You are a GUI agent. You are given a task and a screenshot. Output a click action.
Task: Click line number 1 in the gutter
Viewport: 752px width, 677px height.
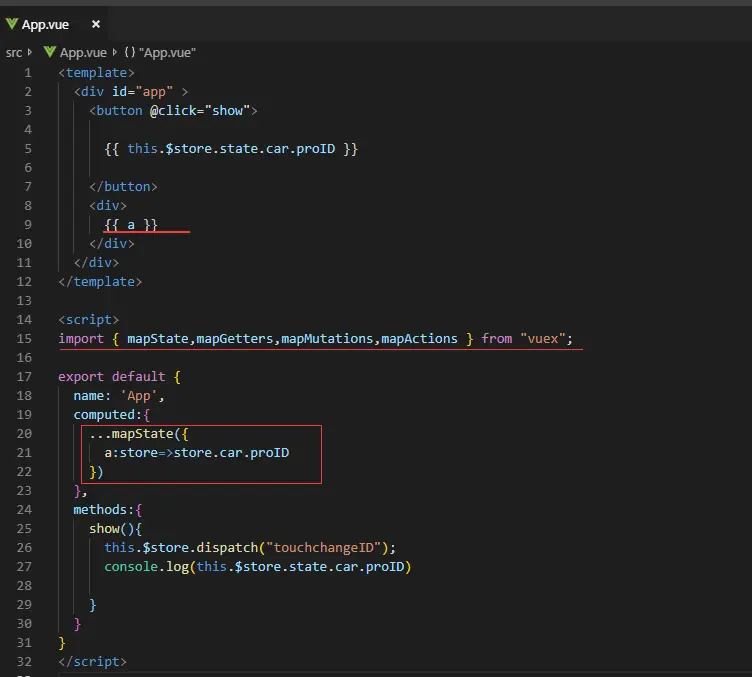(28, 73)
